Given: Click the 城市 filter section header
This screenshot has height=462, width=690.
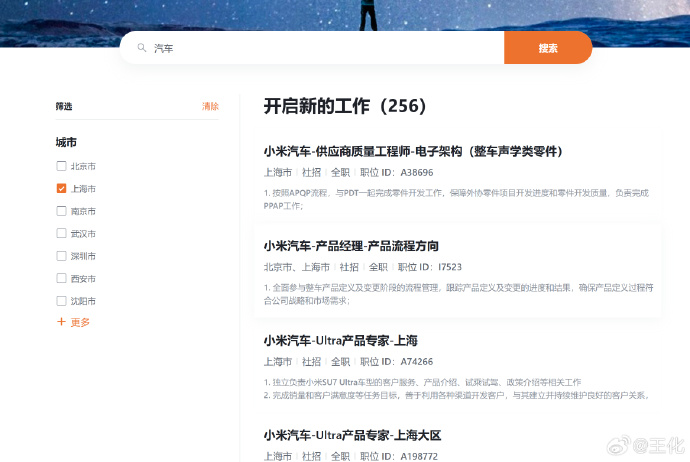Looking at the screenshot, I should (66, 143).
